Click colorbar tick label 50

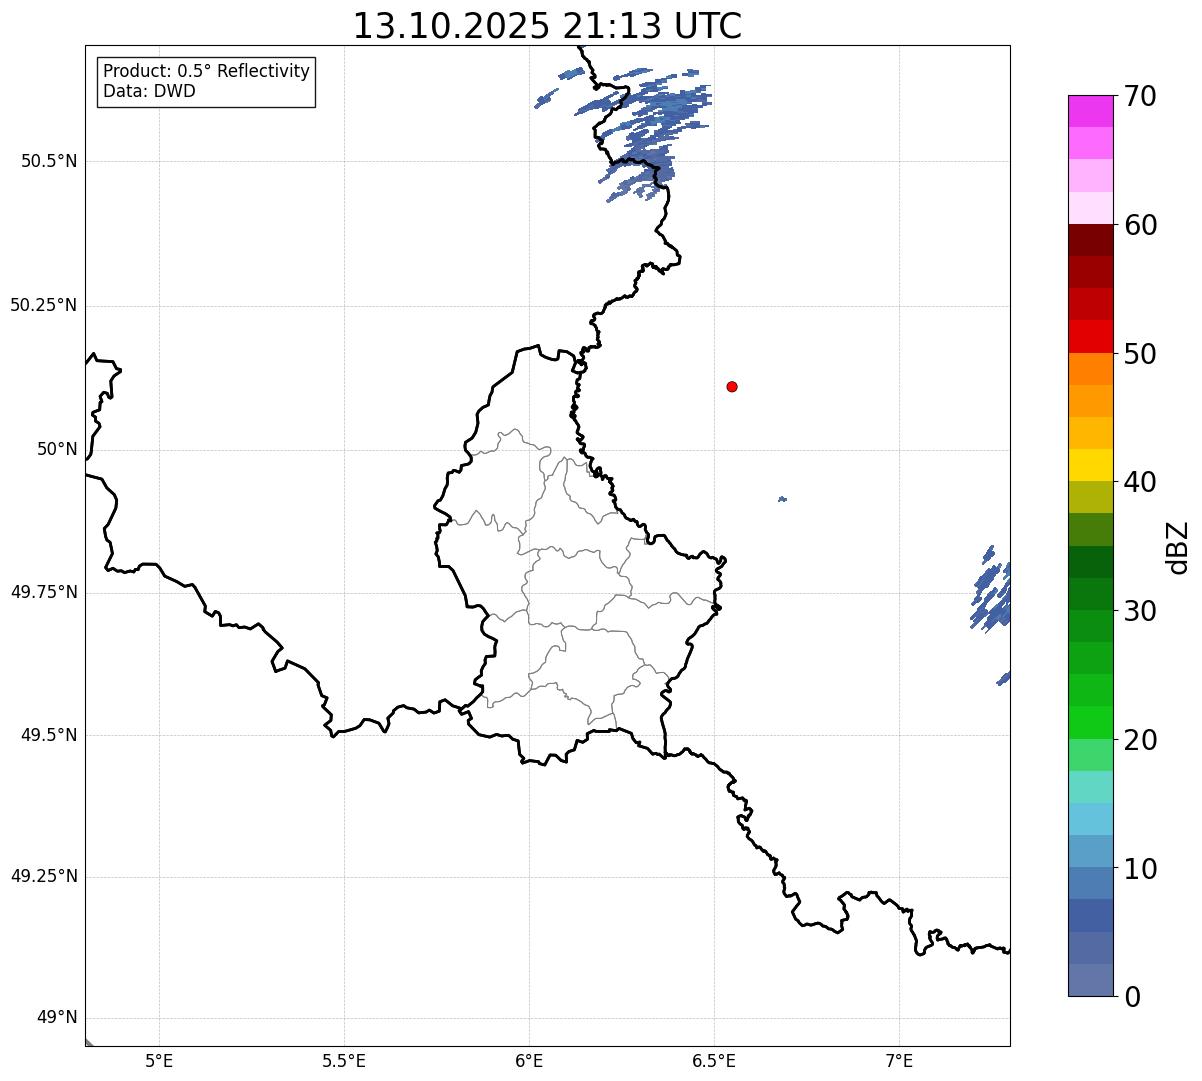[1140, 354]
